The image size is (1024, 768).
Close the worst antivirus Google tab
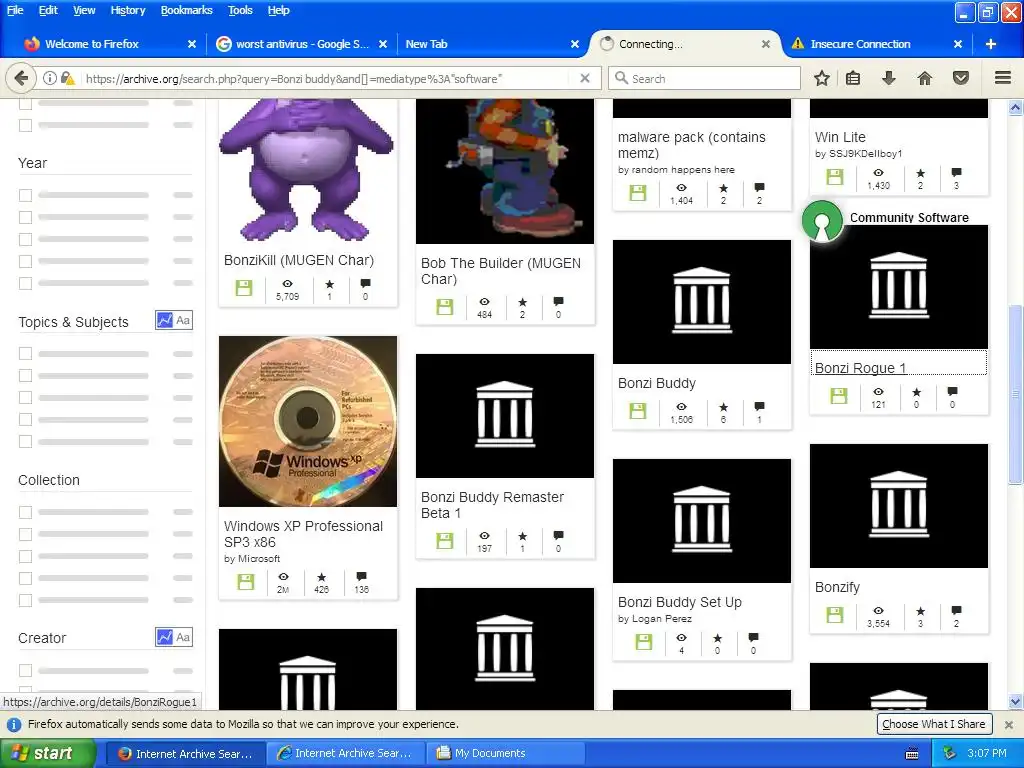pyautogui.click(x=383, y=44)
